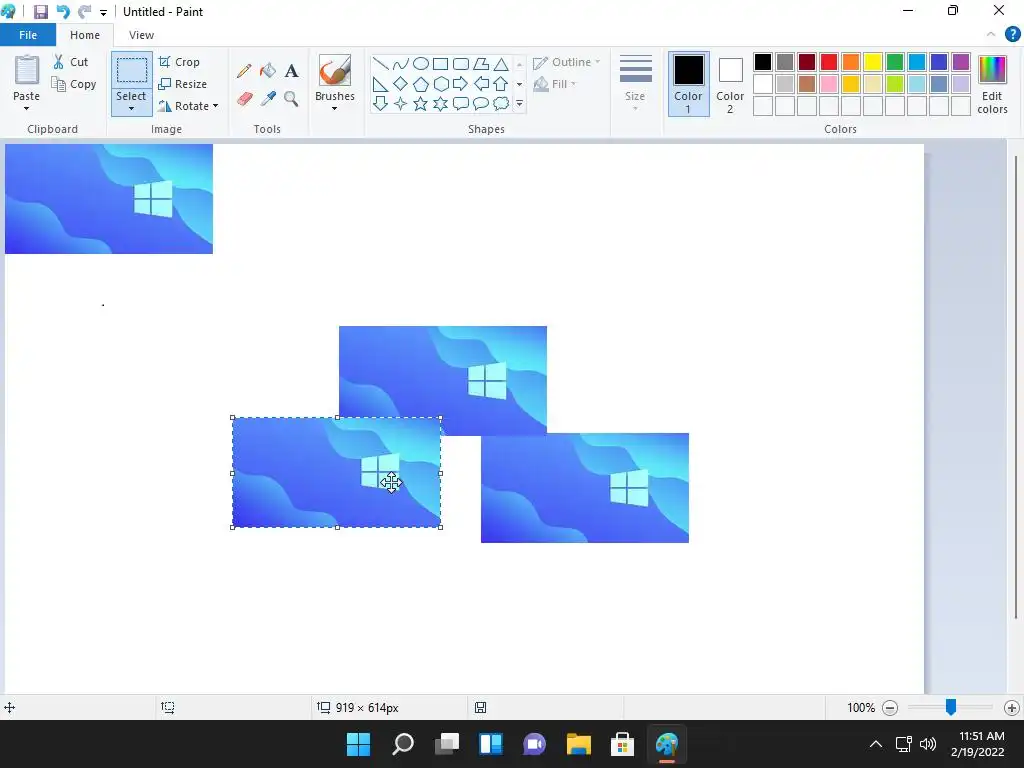Choose the Five-point star shape

point(421,104)
